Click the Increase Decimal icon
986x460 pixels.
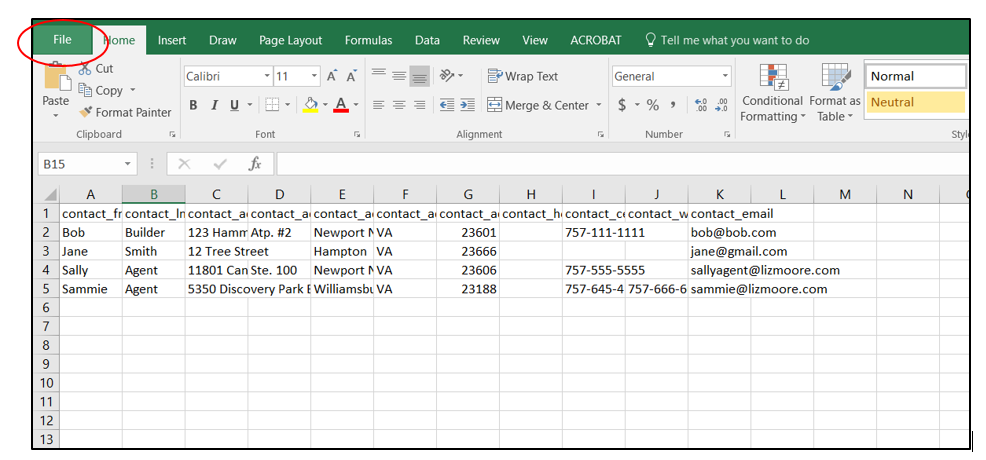(700, 105)
